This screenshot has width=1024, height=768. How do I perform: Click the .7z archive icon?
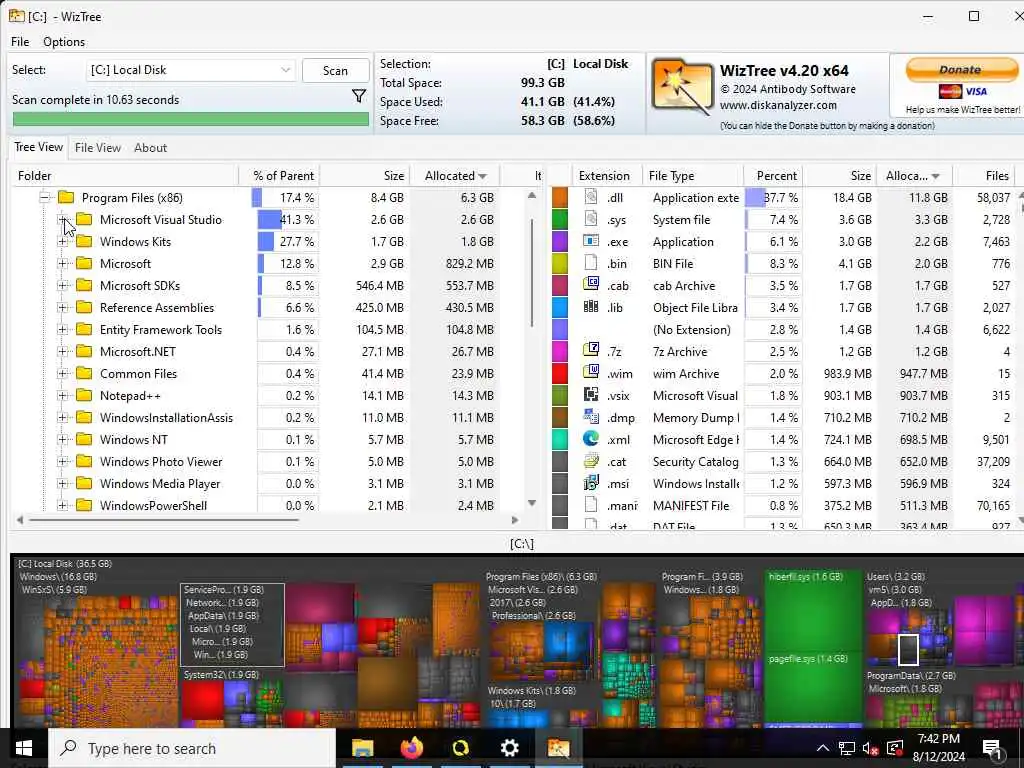[x=591, y=350]
